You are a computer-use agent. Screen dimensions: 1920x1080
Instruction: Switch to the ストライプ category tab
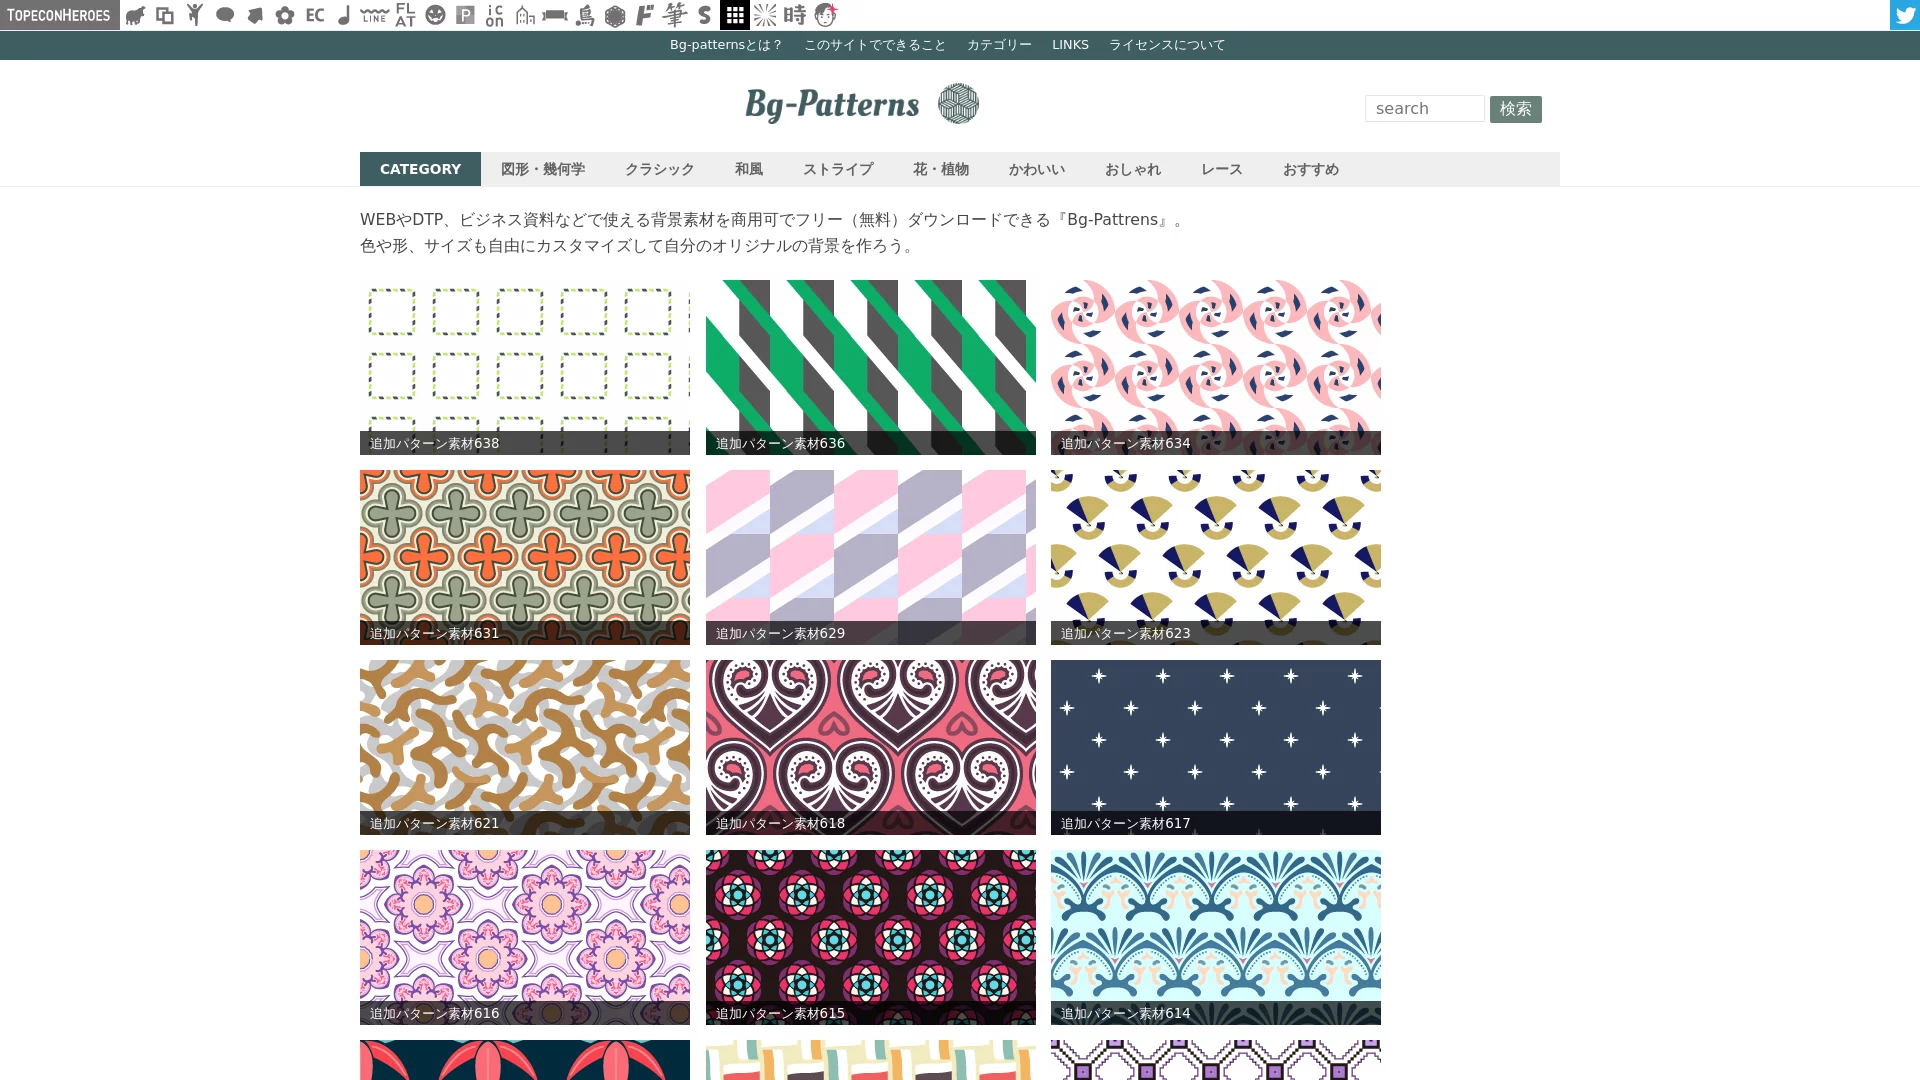click(838, 169)
